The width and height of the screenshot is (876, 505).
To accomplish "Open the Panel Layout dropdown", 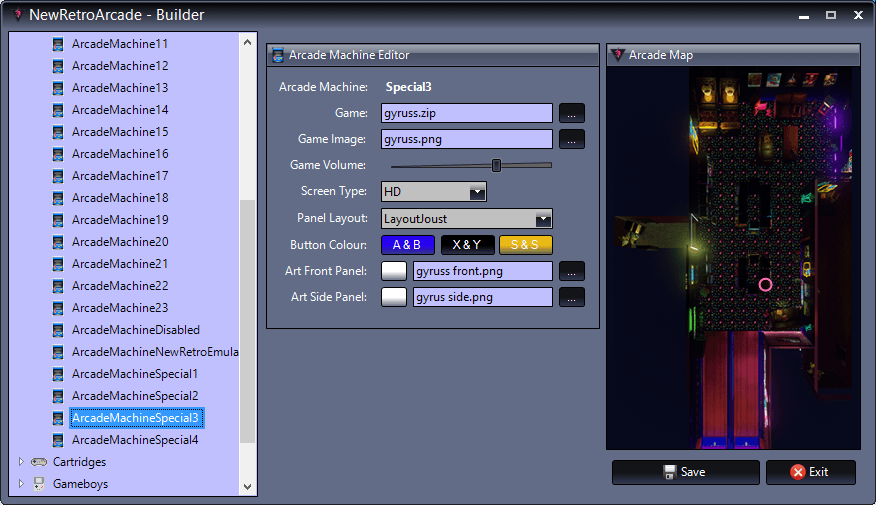I will click(x=542, y=219).
